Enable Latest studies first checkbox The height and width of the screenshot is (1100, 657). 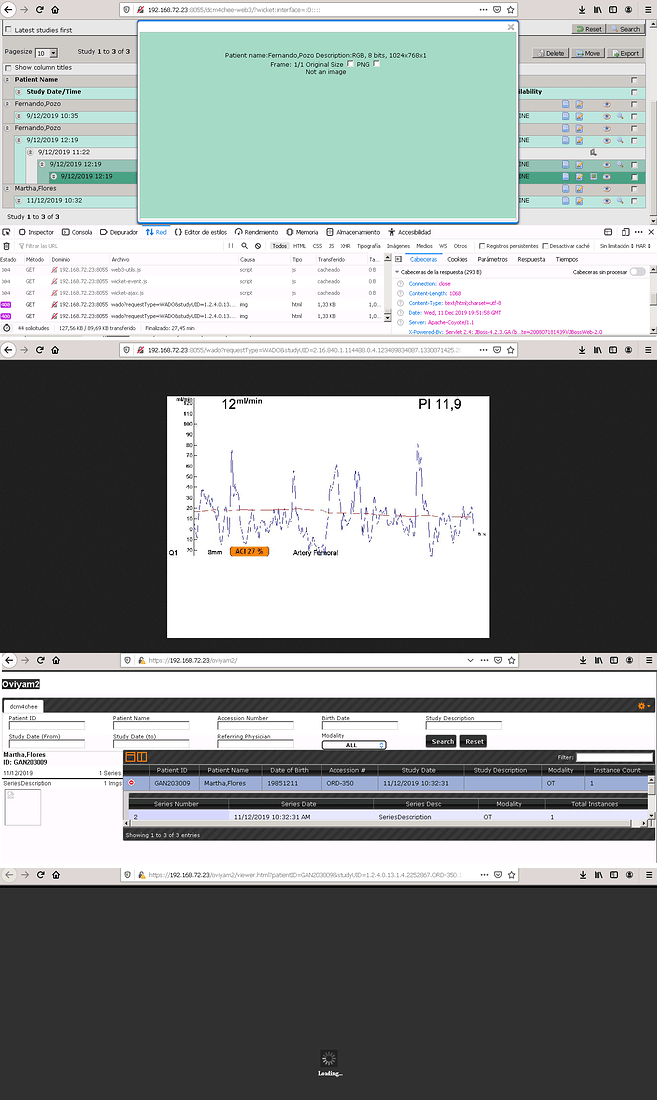point(8,30)
